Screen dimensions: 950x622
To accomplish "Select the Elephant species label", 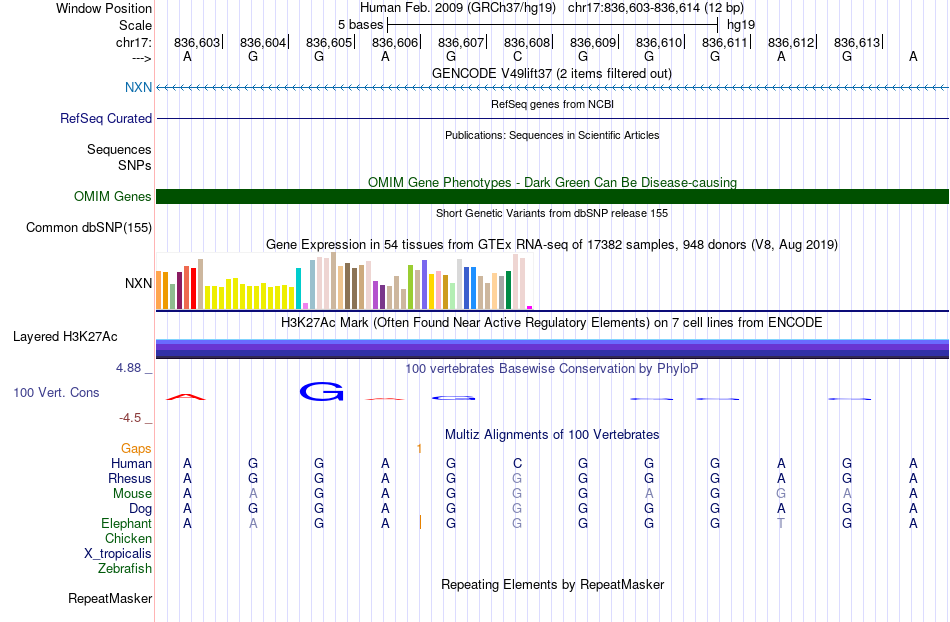I will pyautogui.click(x=126, y=523).
